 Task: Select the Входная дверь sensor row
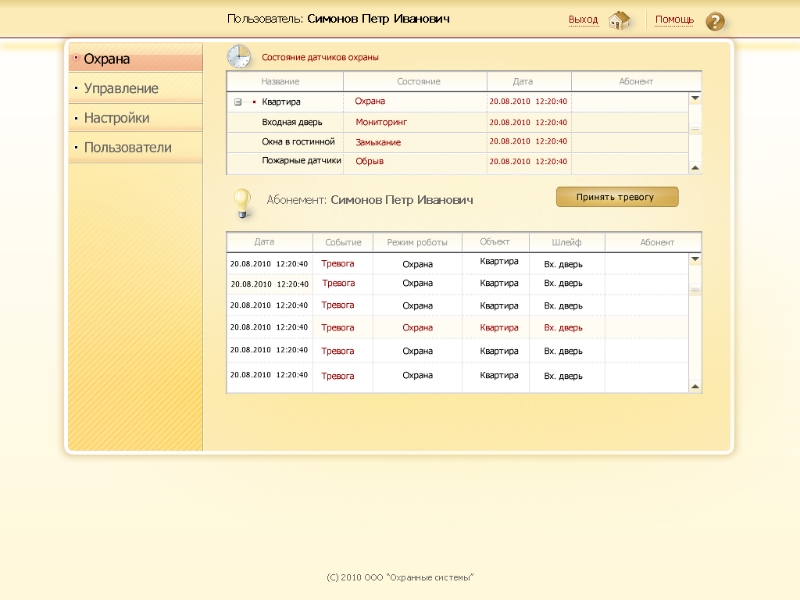click(x=458, y=122)
